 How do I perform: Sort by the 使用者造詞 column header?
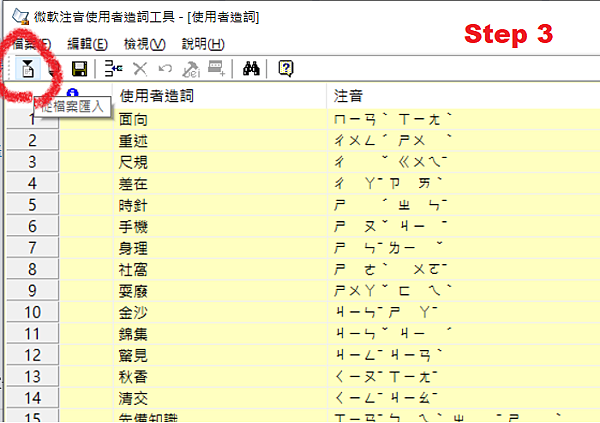[x=220, y=96]
